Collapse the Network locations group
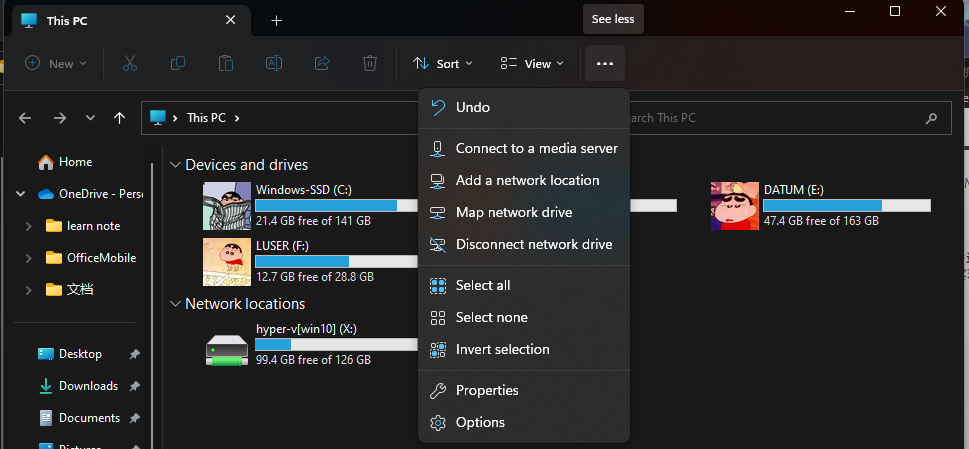Viewport: 969px width, 449px height. pyautogui.click(x=175, y=304)
